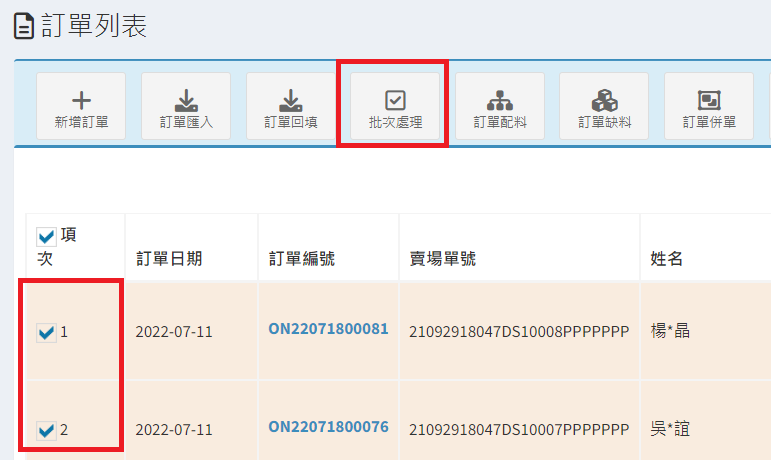Click the 賣場單號 column header
The width and height of the screenshot is (771, 460).
[x=442, y=259]
